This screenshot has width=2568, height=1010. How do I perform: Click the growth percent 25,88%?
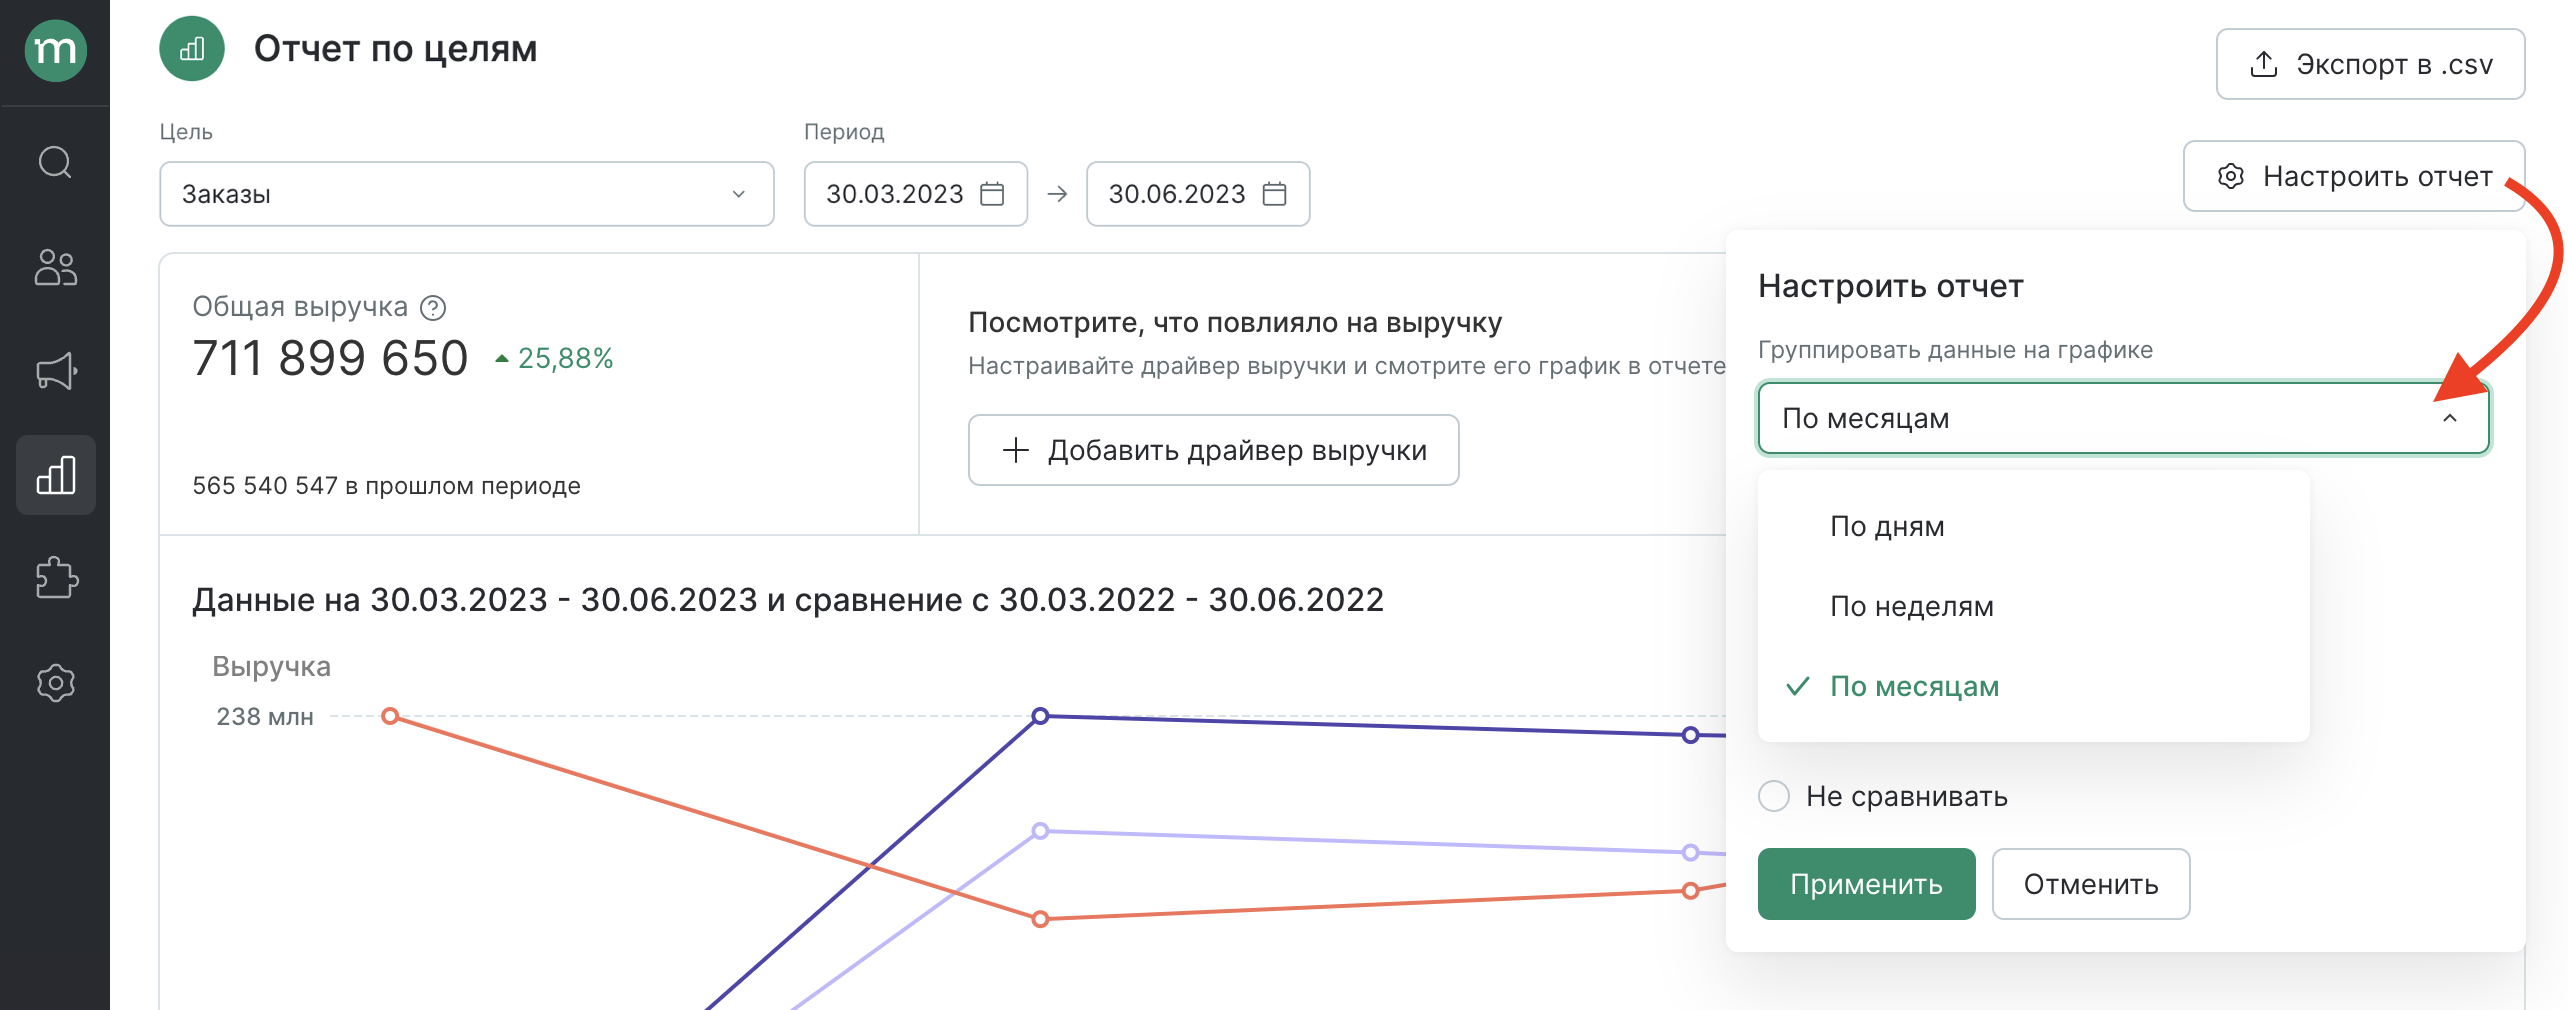click(x=565, y=358)
